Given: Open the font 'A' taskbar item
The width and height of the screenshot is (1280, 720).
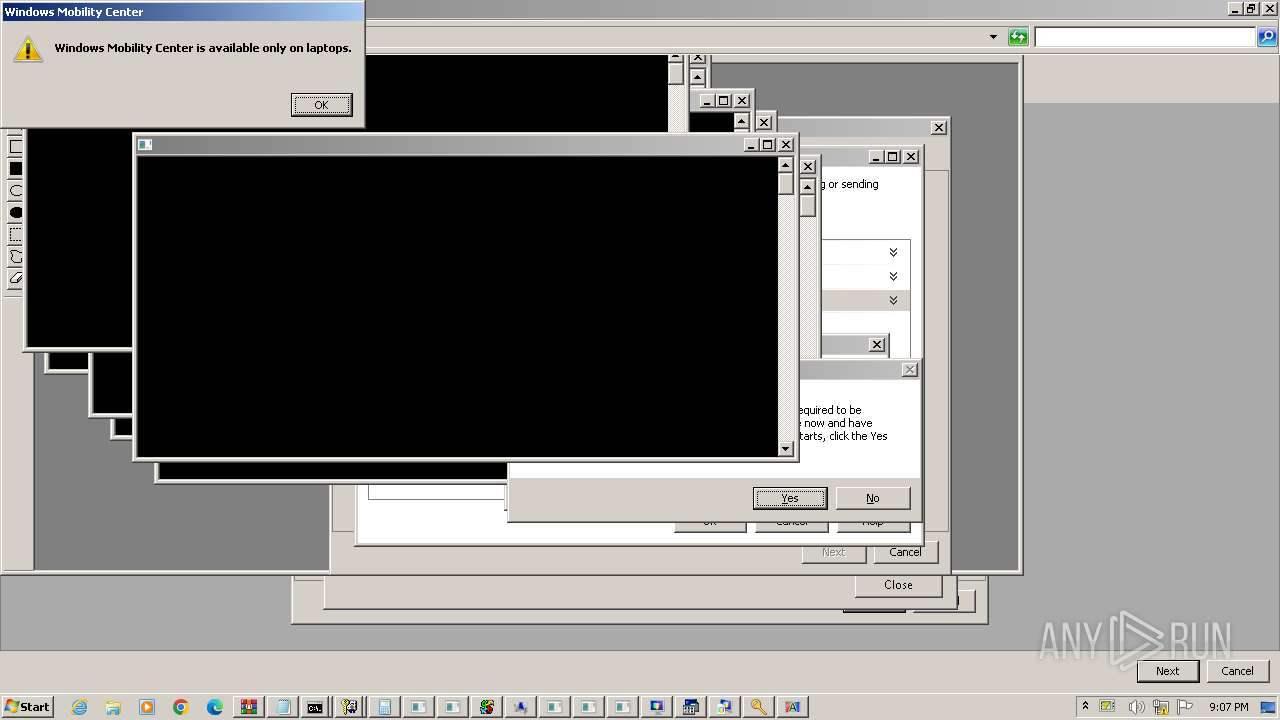Looking at the screenshot, I should [792, 707].
